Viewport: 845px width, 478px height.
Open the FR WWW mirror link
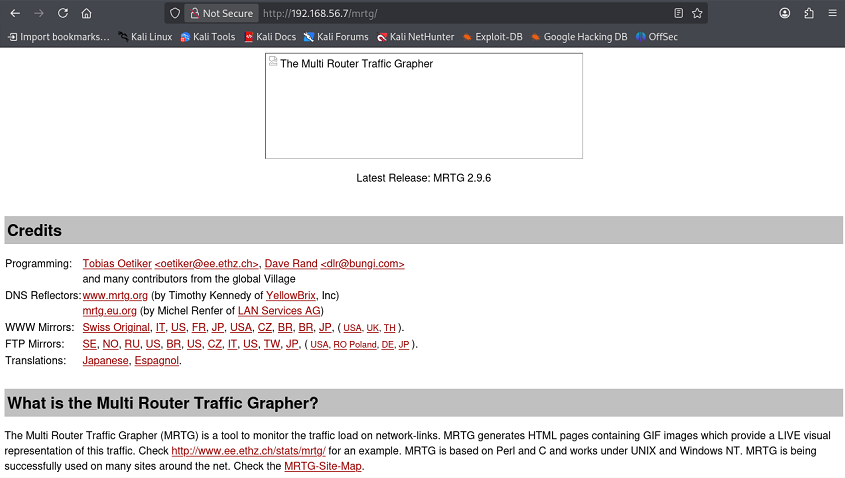[199, 328]
